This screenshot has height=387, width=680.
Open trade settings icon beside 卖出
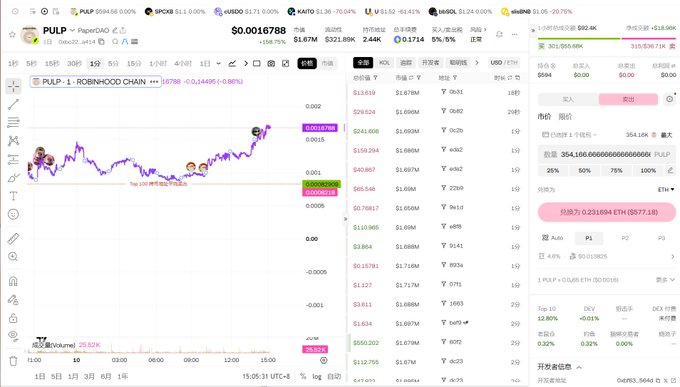tap(670, 99)
